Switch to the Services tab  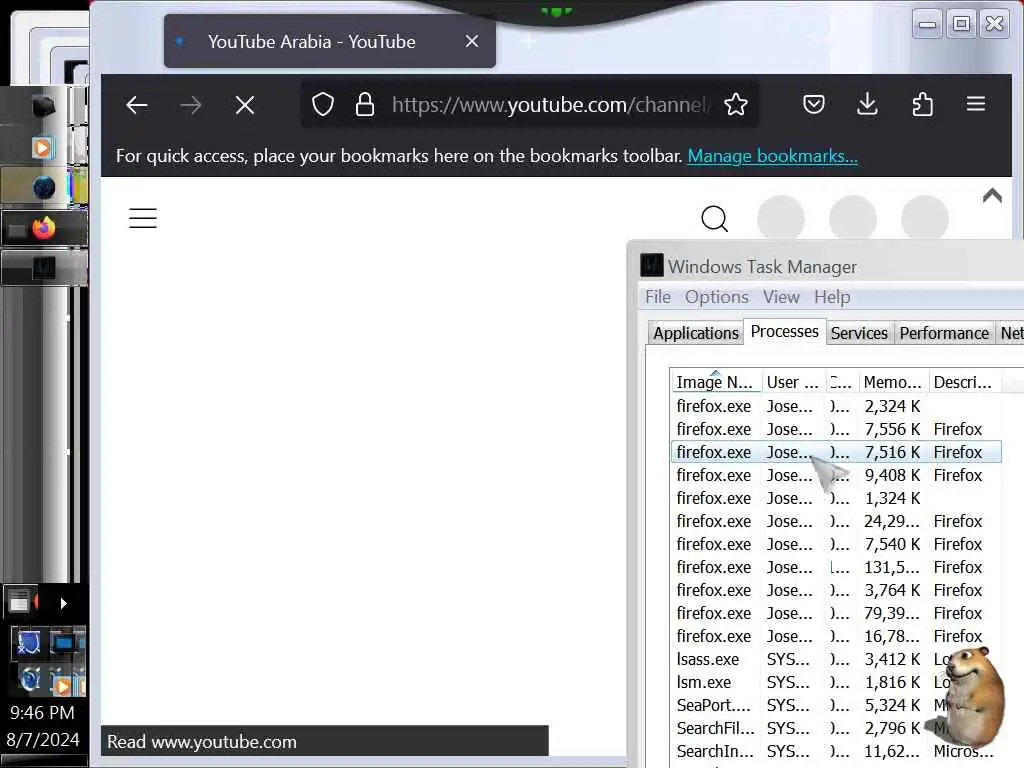coord(859,333)
